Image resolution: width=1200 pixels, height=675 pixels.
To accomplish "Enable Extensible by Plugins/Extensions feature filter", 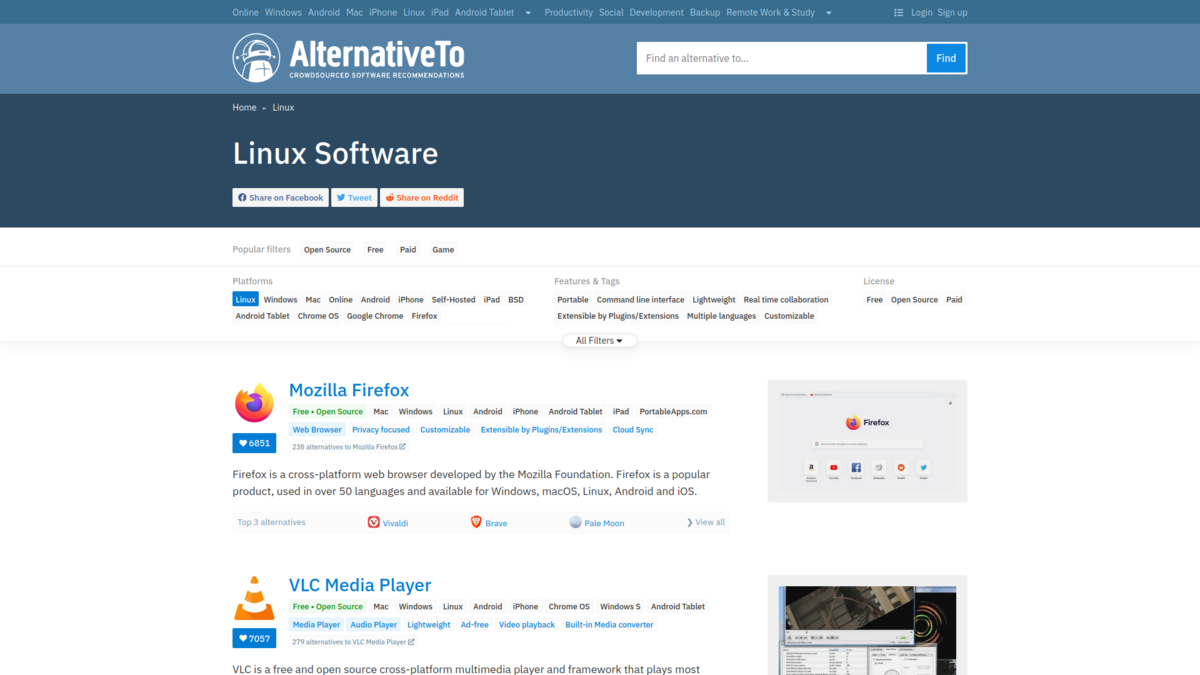I will click(618, 316).
